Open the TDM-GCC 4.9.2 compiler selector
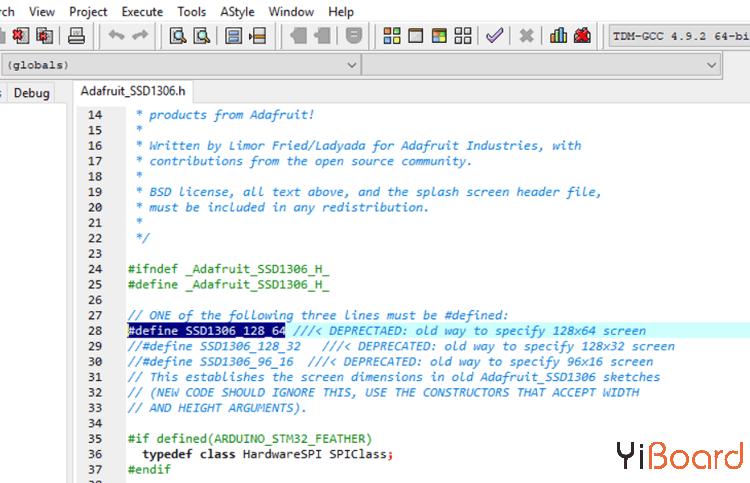This screenshot has width=750, height=483. coord(678,37)
